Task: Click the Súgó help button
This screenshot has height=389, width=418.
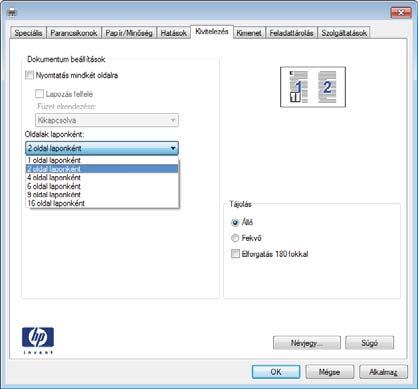Action: point(369,343)
